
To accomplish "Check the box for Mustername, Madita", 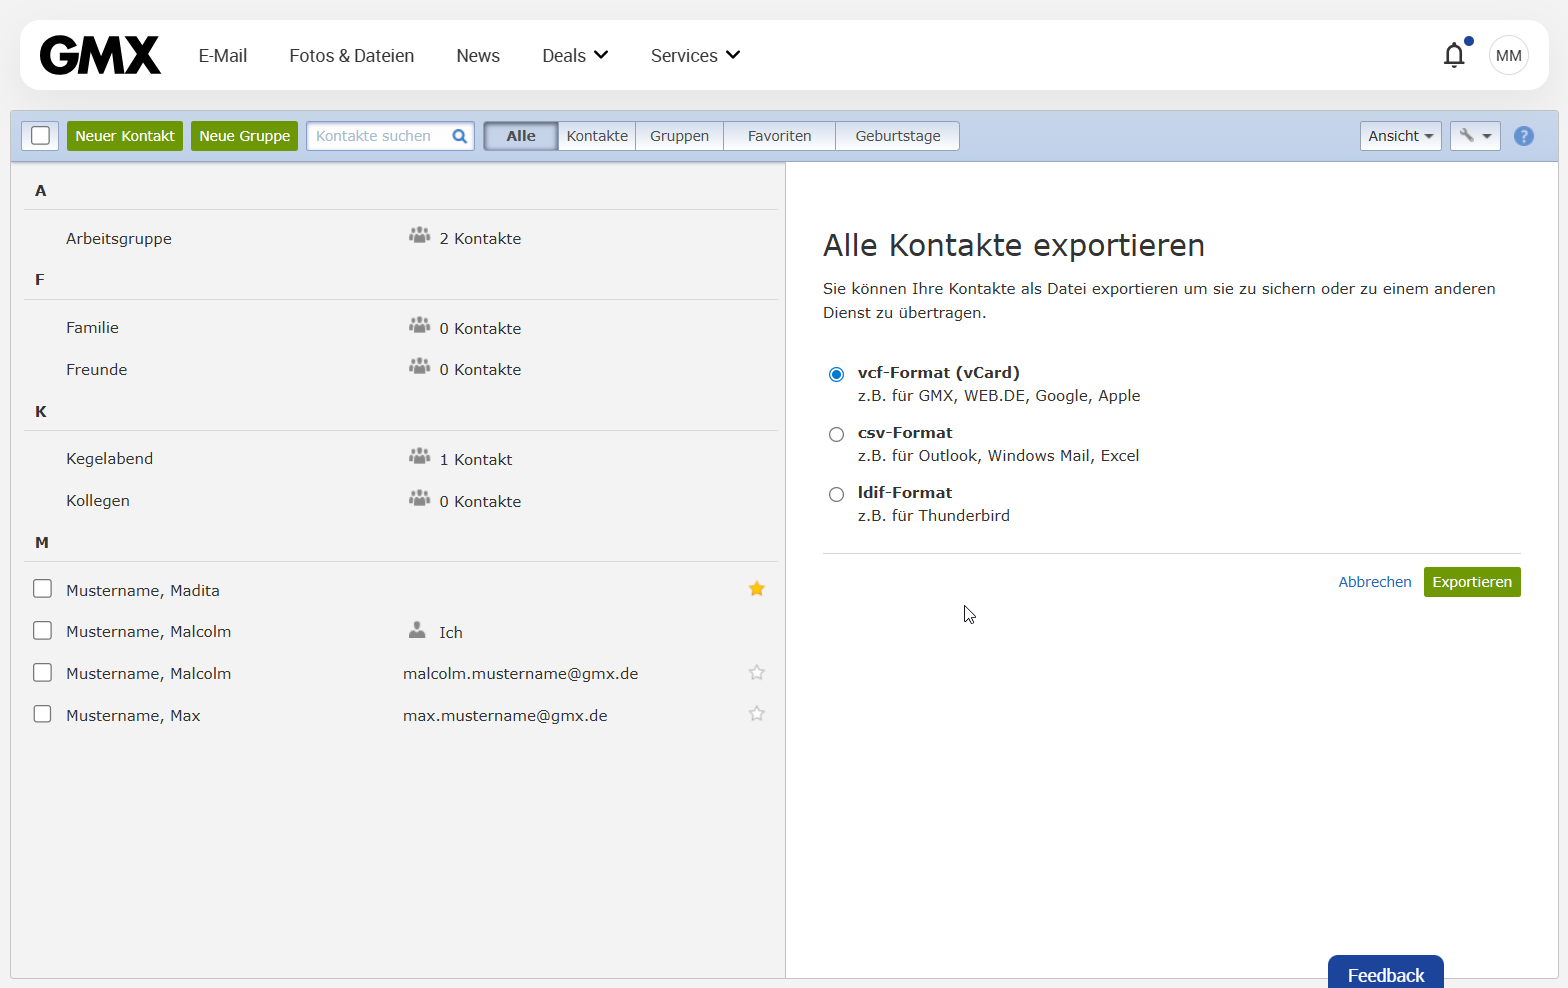I will pyautogui.click(x=42, y=589).
